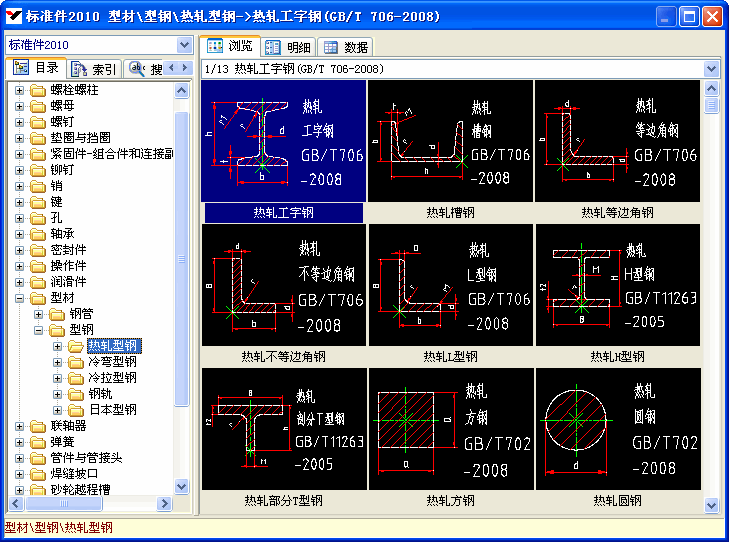Image resolution: width=729 pixels, height=542 pixels.
Task: Choose the 热轧圆钢 drawing thumbnail
Action: pyautogui.click(x=617, y=428)
